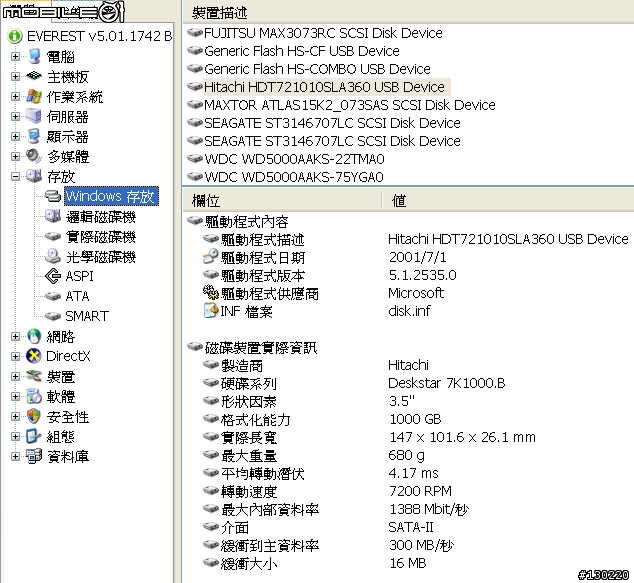634x583 pixels.
Task: Expand the 多媒體 tree node
Action: [15, 156]
